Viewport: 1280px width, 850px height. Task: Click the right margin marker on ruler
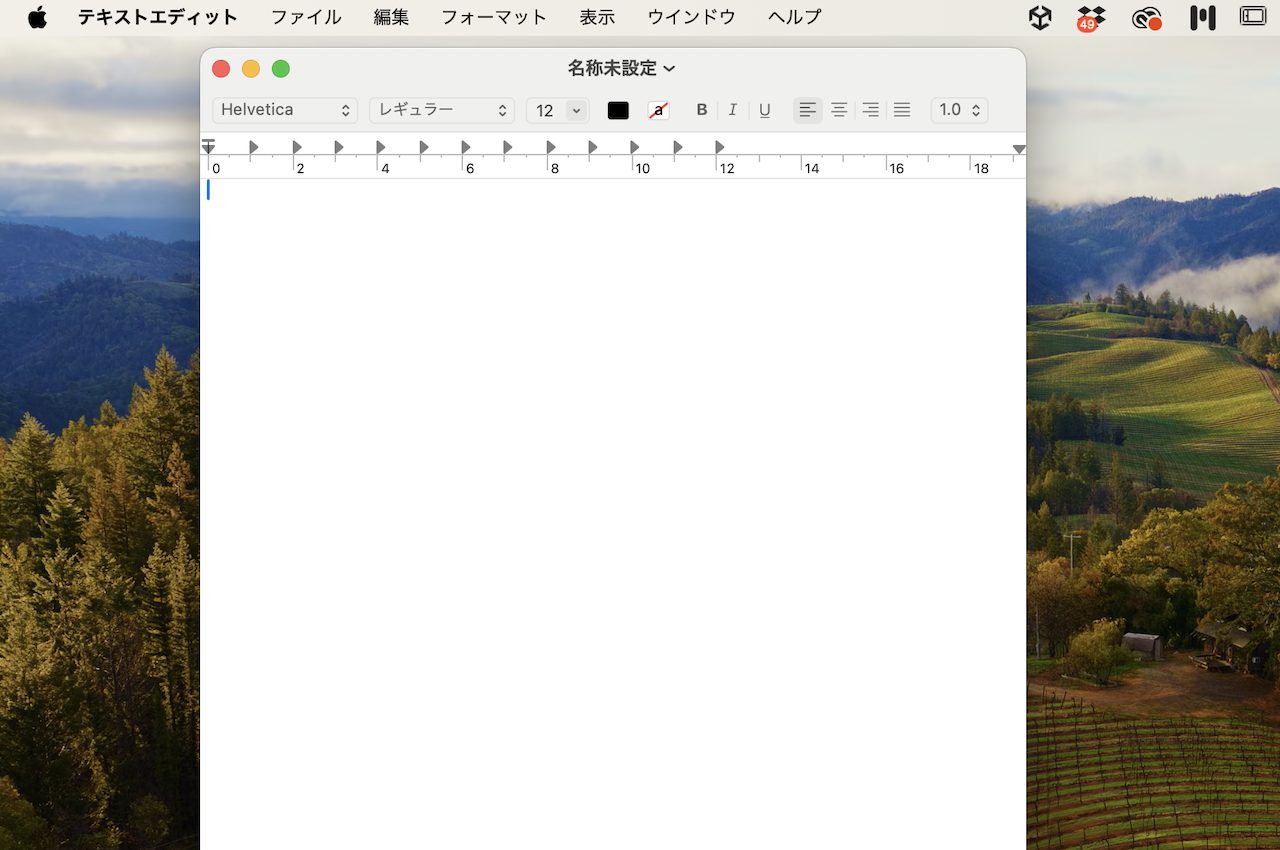(x=1019, y=149)
